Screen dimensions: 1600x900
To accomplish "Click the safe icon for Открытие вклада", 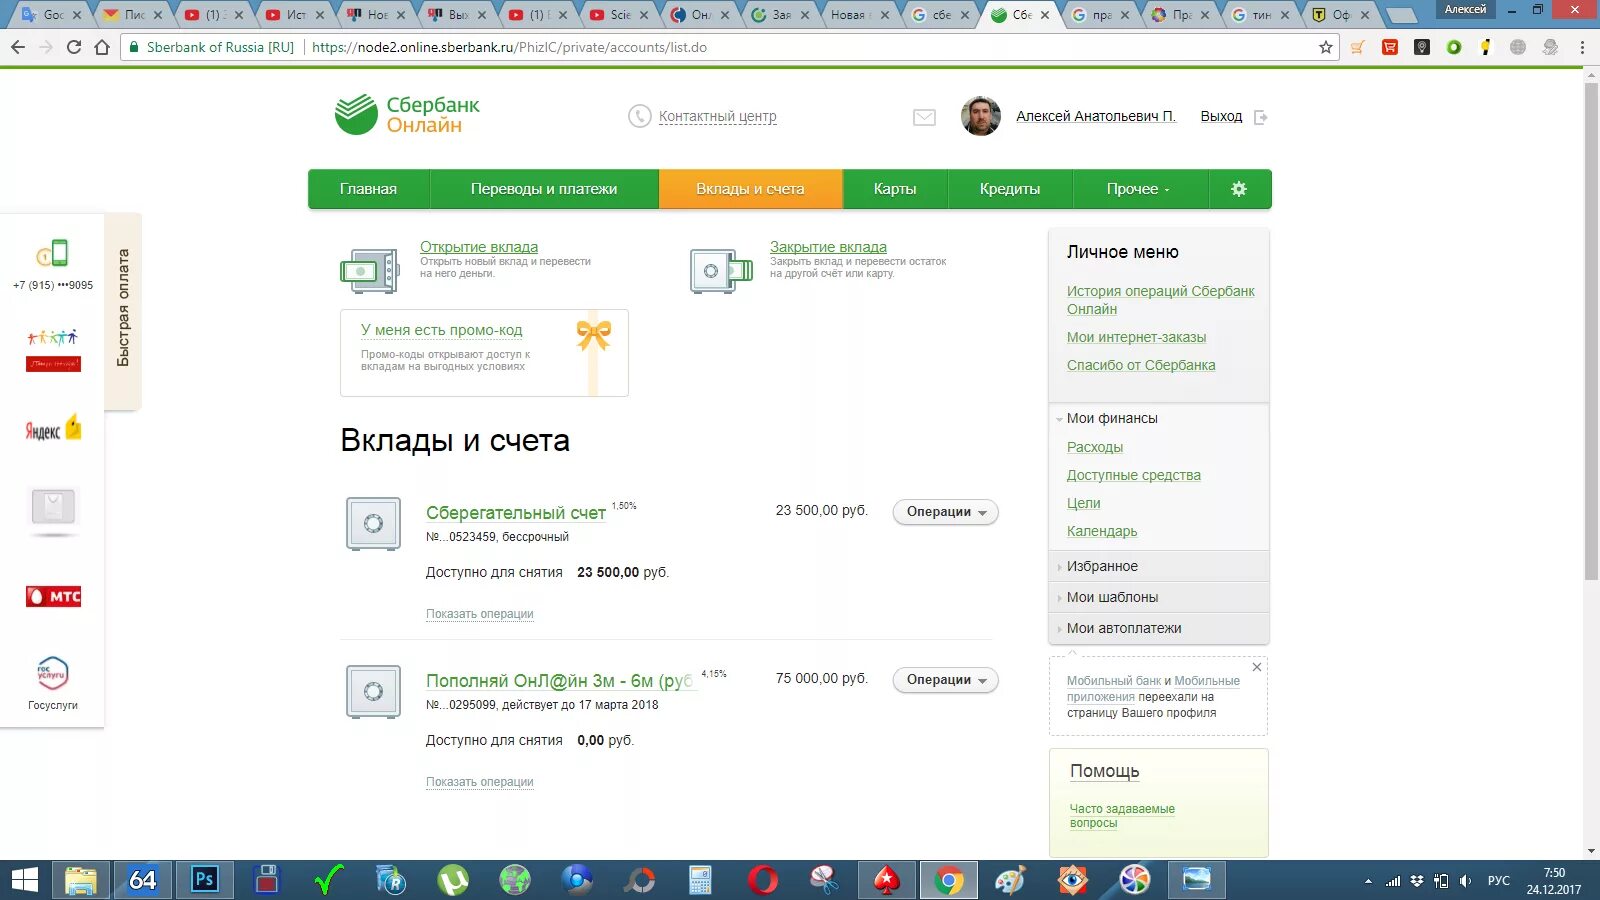I will (370, 271).
